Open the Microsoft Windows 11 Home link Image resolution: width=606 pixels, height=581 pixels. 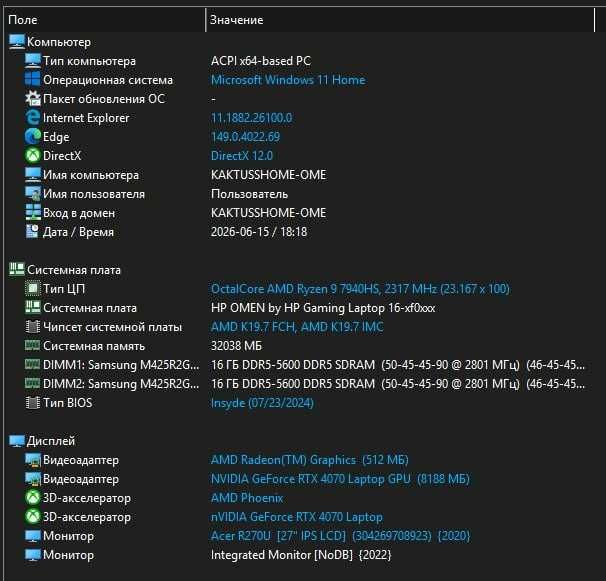[288, 80]
